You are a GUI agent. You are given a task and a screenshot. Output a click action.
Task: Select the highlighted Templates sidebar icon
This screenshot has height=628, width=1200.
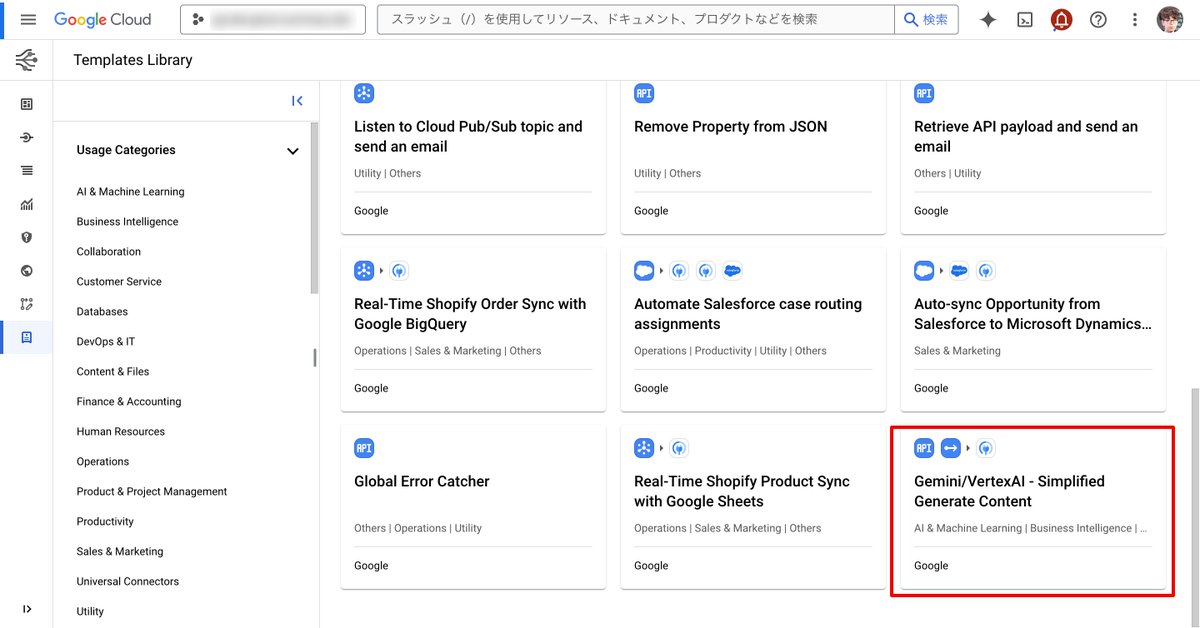[26, 337]
